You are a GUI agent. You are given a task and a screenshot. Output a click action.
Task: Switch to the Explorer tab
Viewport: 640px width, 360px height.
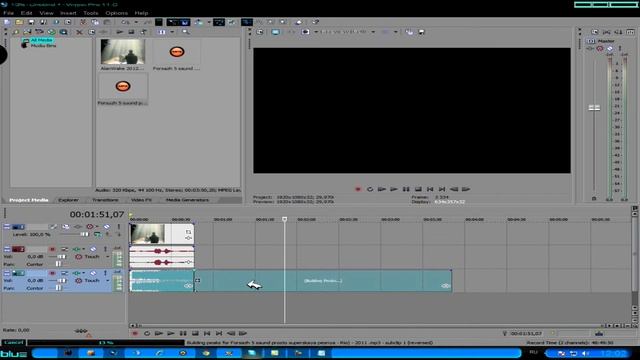(68, 200)
